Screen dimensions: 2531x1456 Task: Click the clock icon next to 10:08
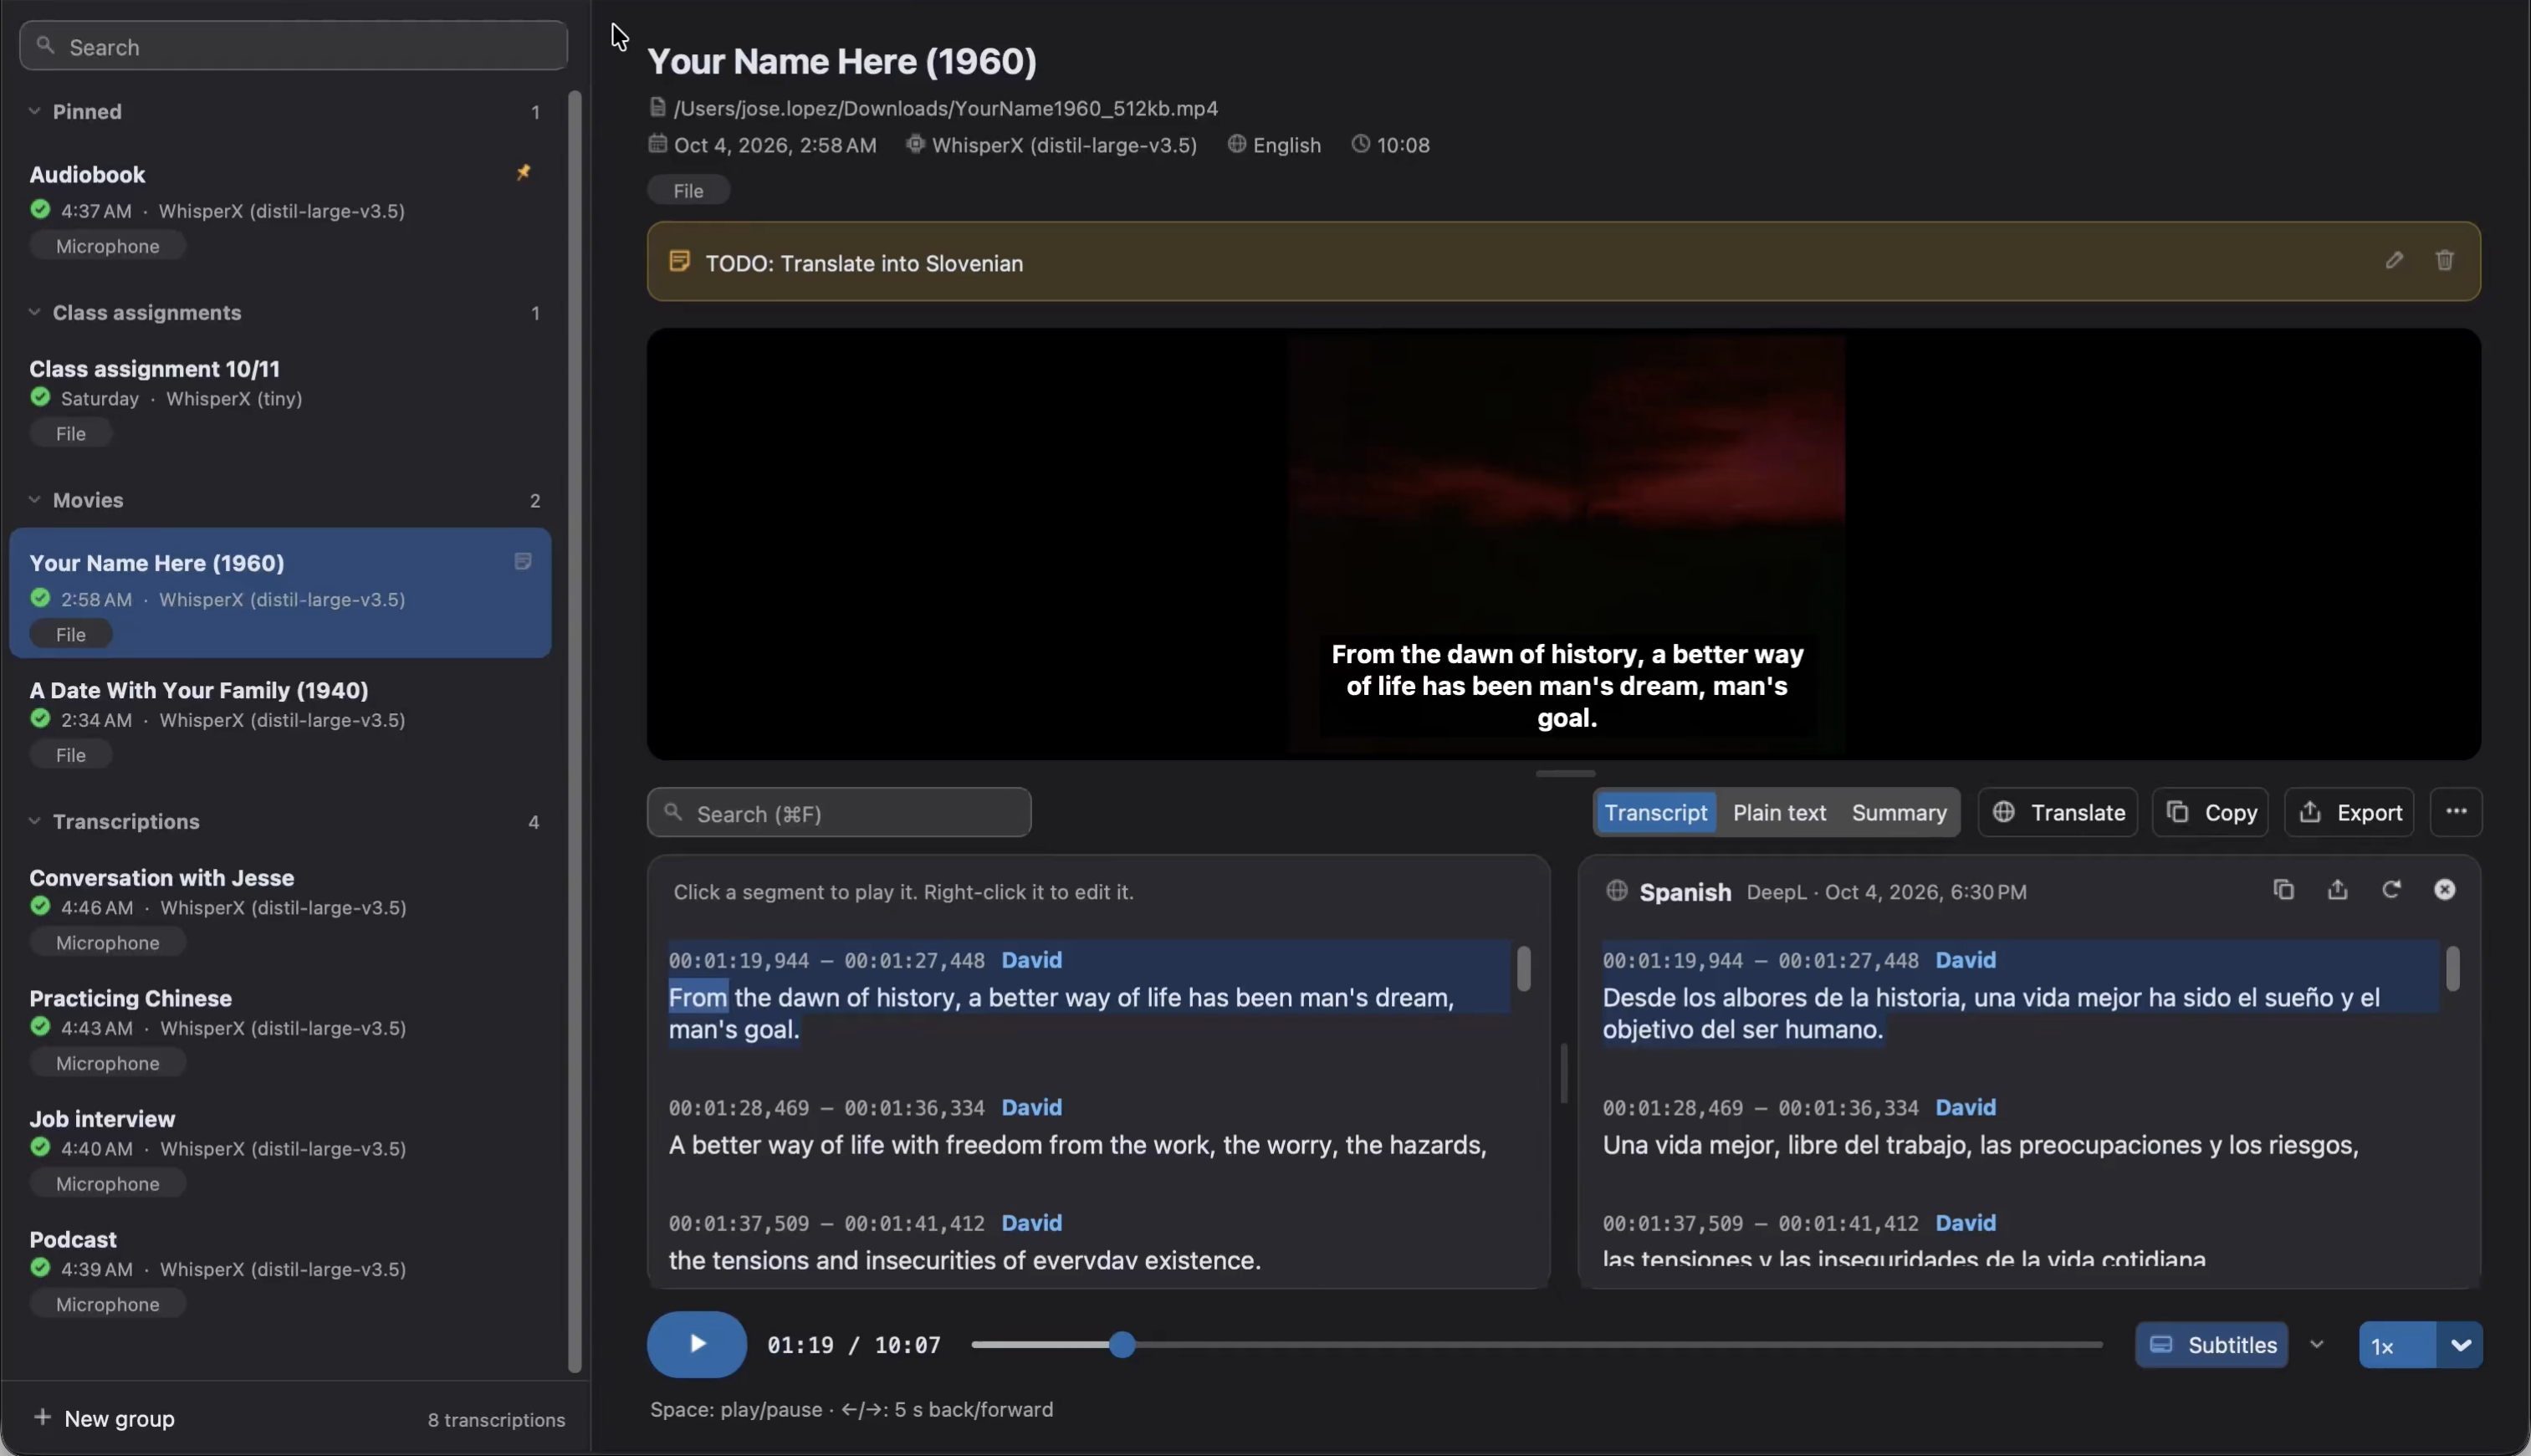coord(1360,144)
